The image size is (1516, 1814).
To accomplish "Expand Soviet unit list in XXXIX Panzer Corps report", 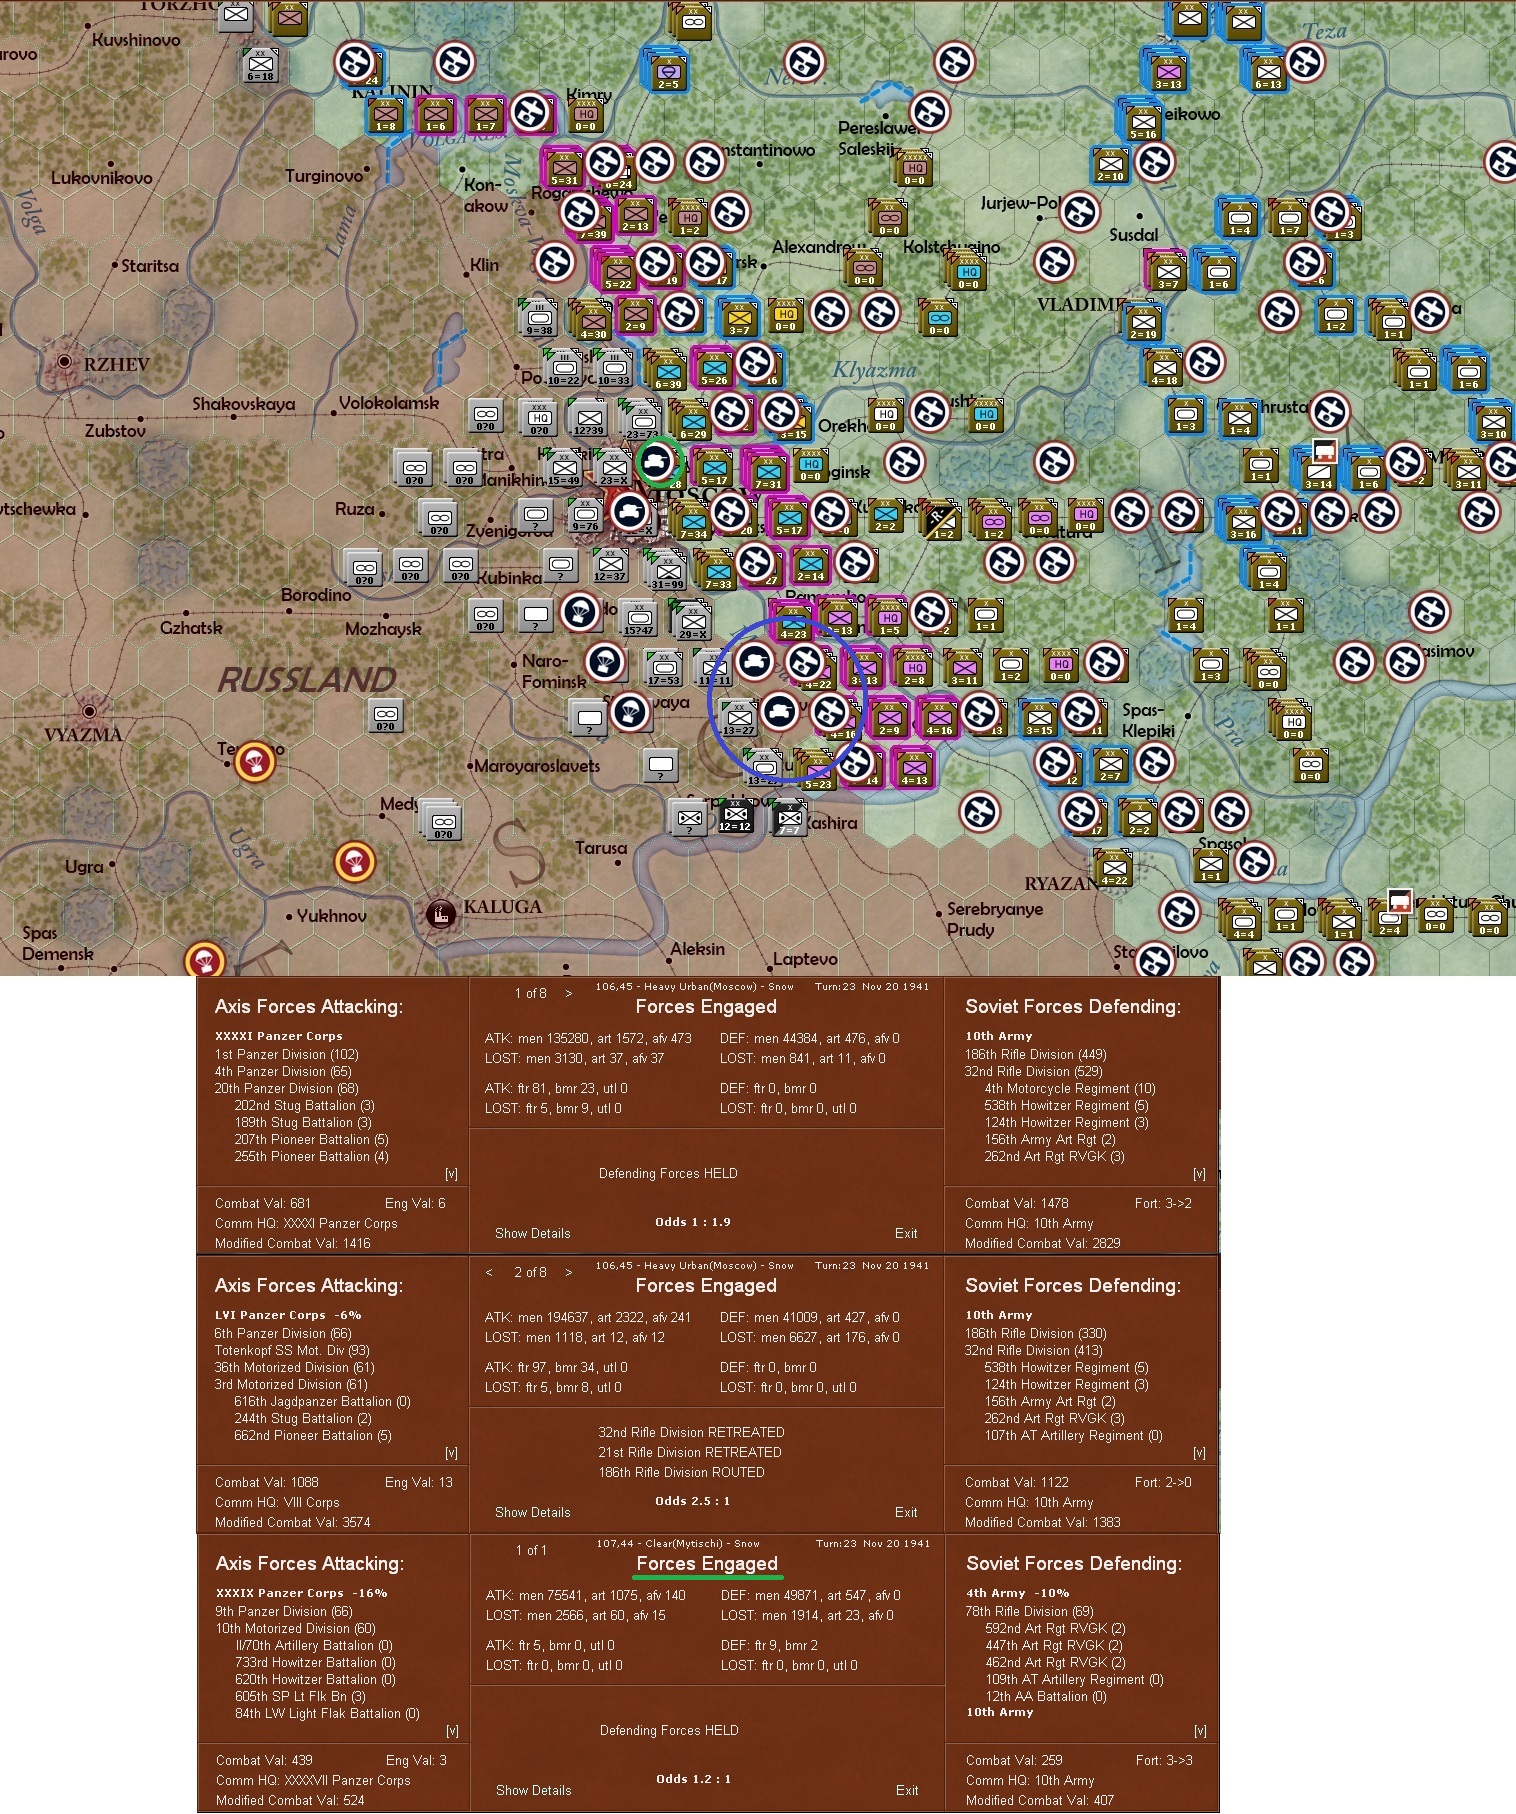I will (x=1200, y=1731).
